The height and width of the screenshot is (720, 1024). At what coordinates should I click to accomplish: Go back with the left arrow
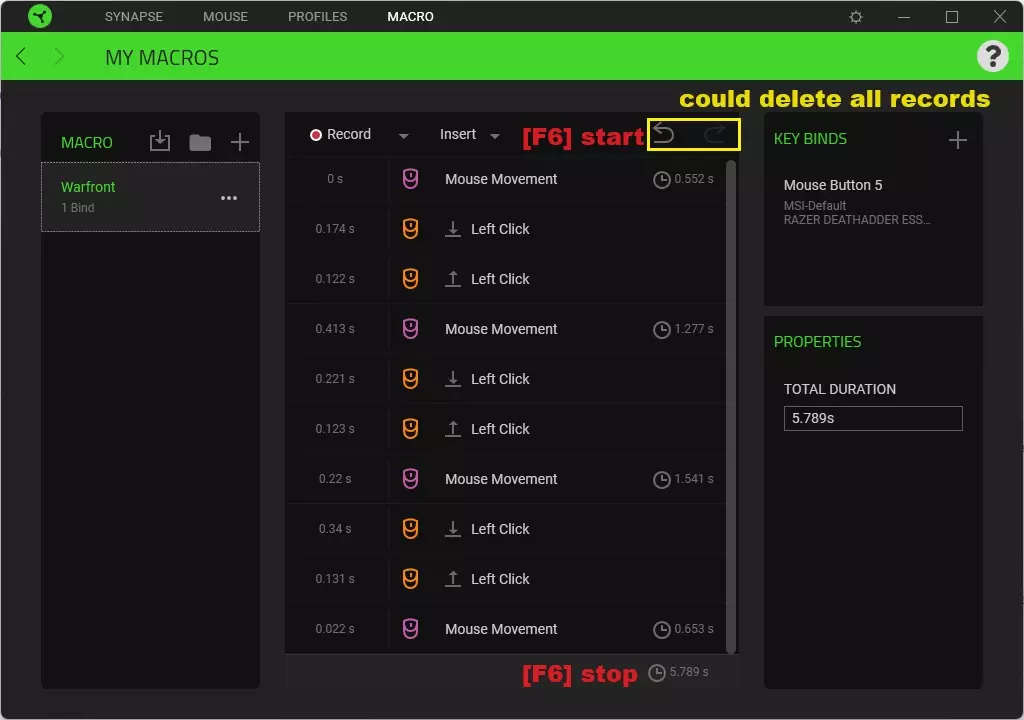21,56
